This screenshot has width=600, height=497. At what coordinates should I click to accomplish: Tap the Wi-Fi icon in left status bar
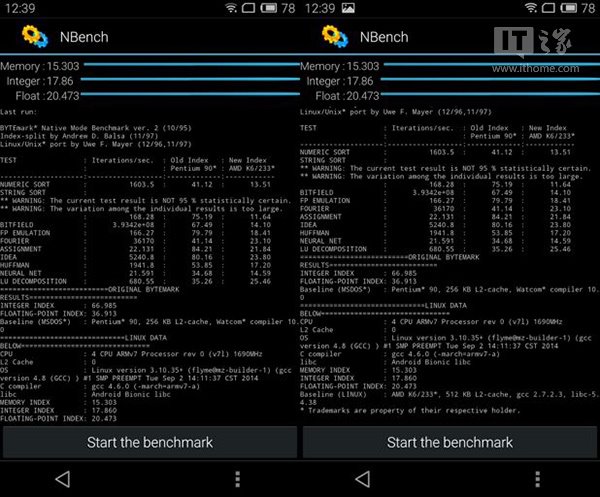231,8
